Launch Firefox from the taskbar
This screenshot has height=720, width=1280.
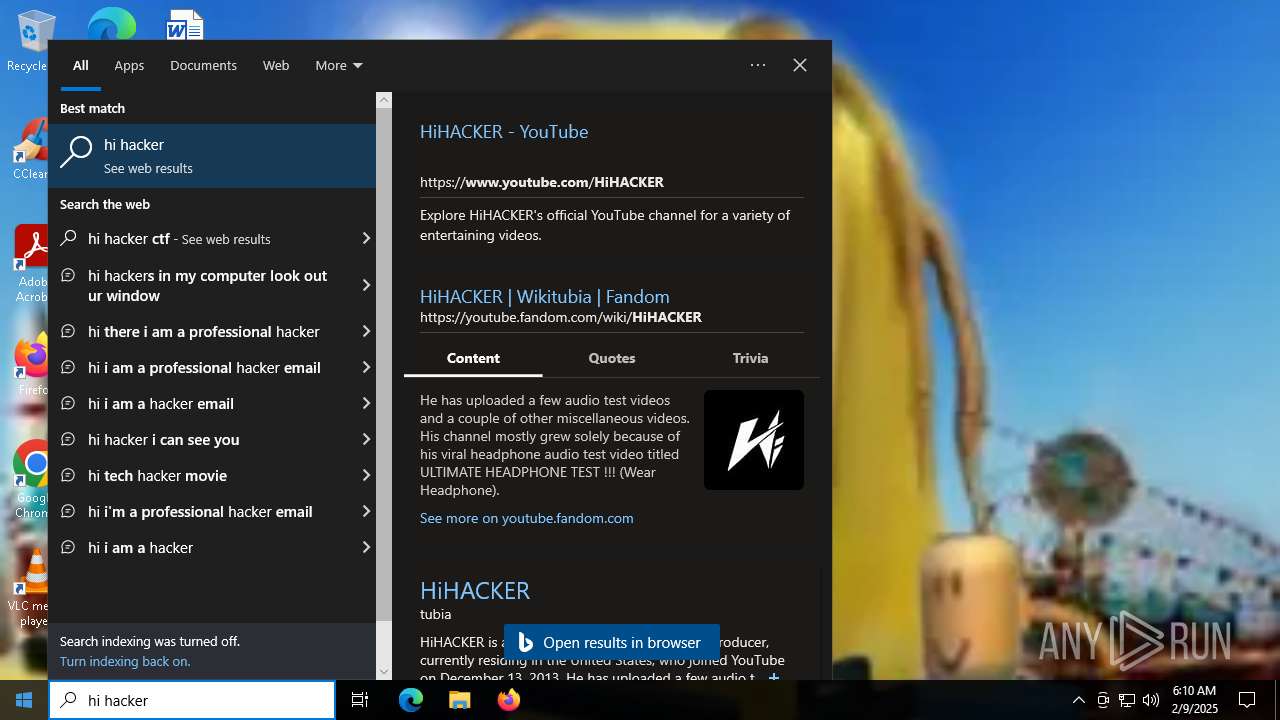[x=508, y=700]
